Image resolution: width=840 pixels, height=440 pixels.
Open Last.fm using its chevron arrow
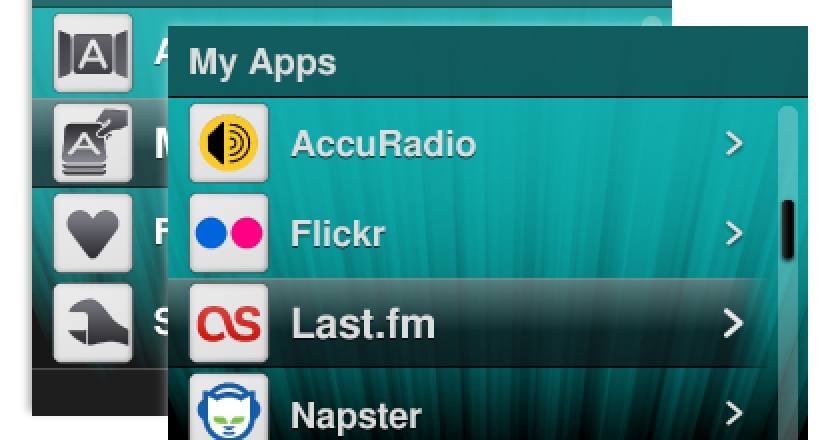coord(734,324)
